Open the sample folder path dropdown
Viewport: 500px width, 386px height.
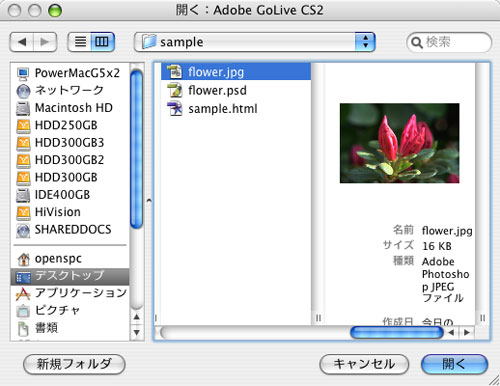tap(255, 42)
